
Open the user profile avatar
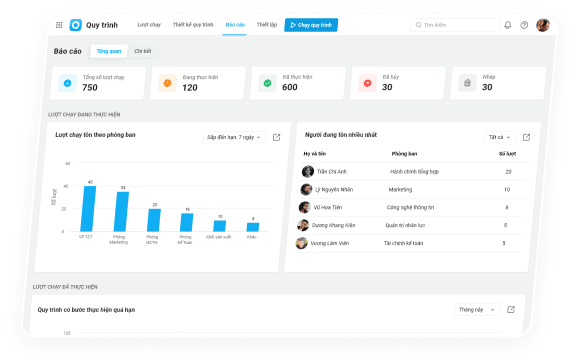[543, 25]
